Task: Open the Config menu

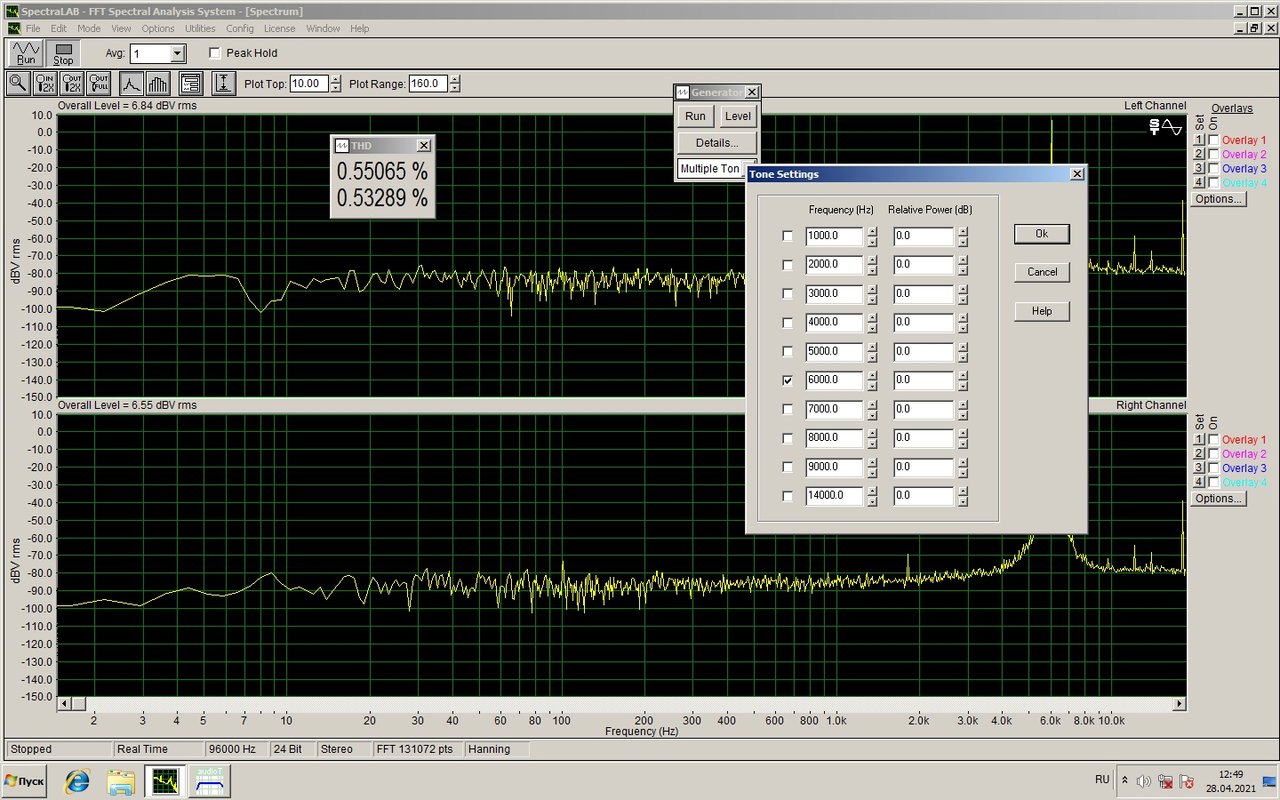Action: (x=240, y=29)
